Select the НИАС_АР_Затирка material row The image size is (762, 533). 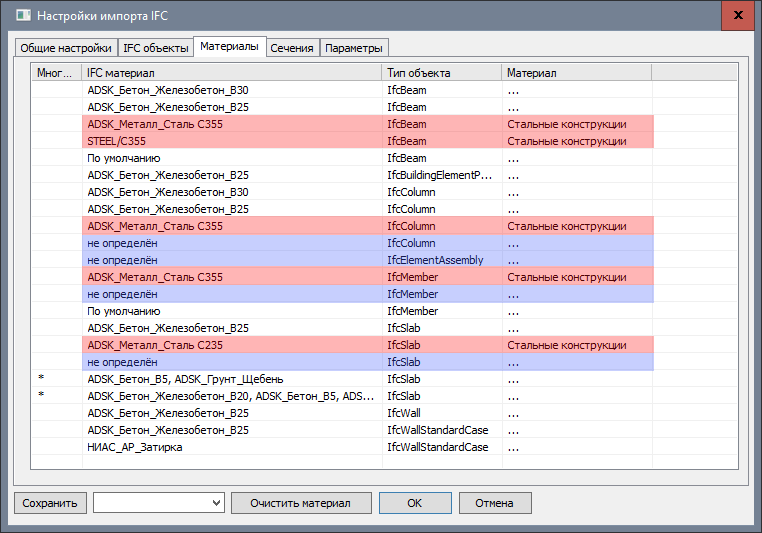click(232, 447)
